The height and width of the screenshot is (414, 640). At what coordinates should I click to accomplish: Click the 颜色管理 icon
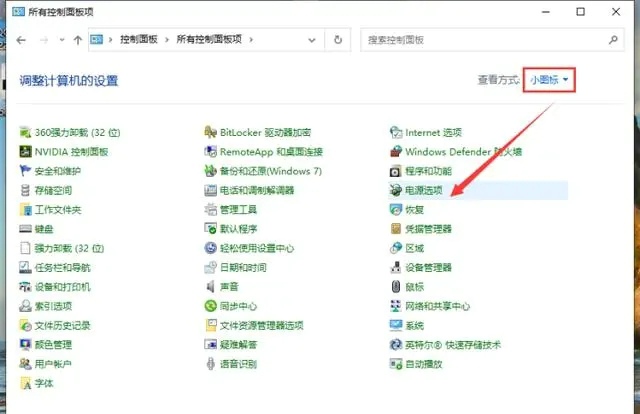click(x=25, y=345)
